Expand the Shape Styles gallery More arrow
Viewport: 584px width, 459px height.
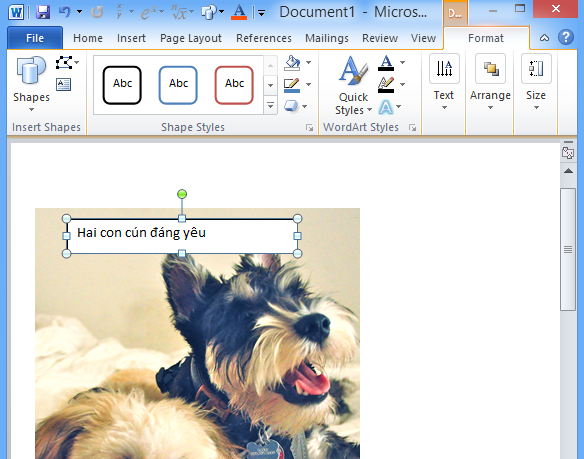tap(270, 106)
